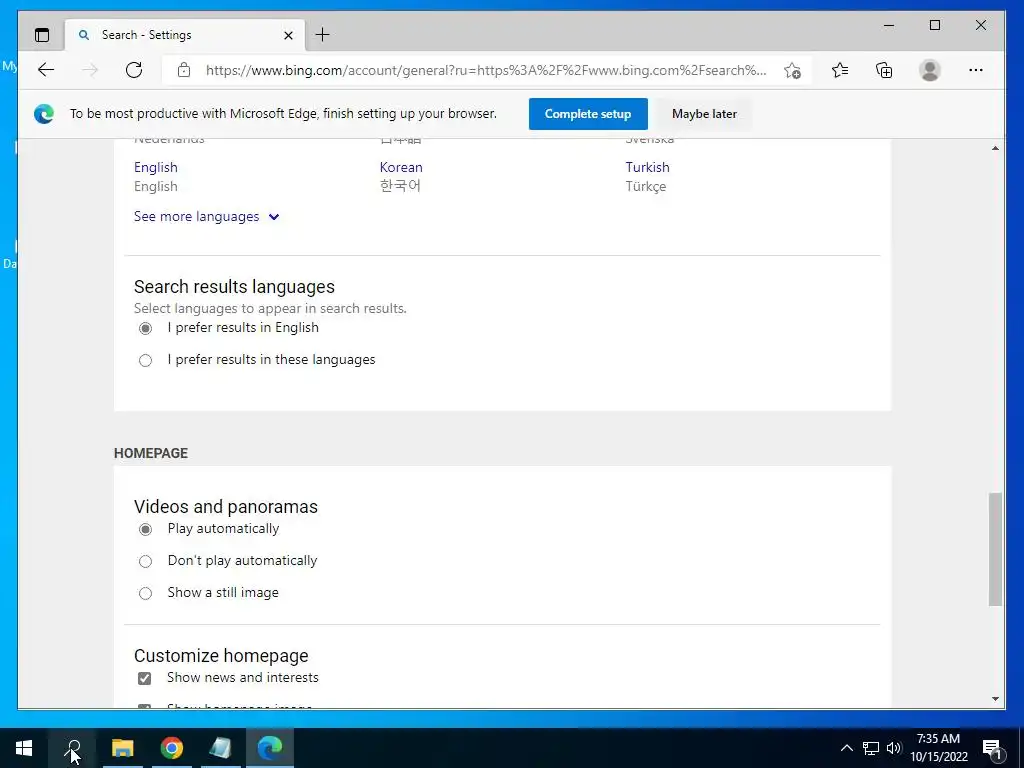
Task: Choose Turkish as display language
Action: point(647,167)
